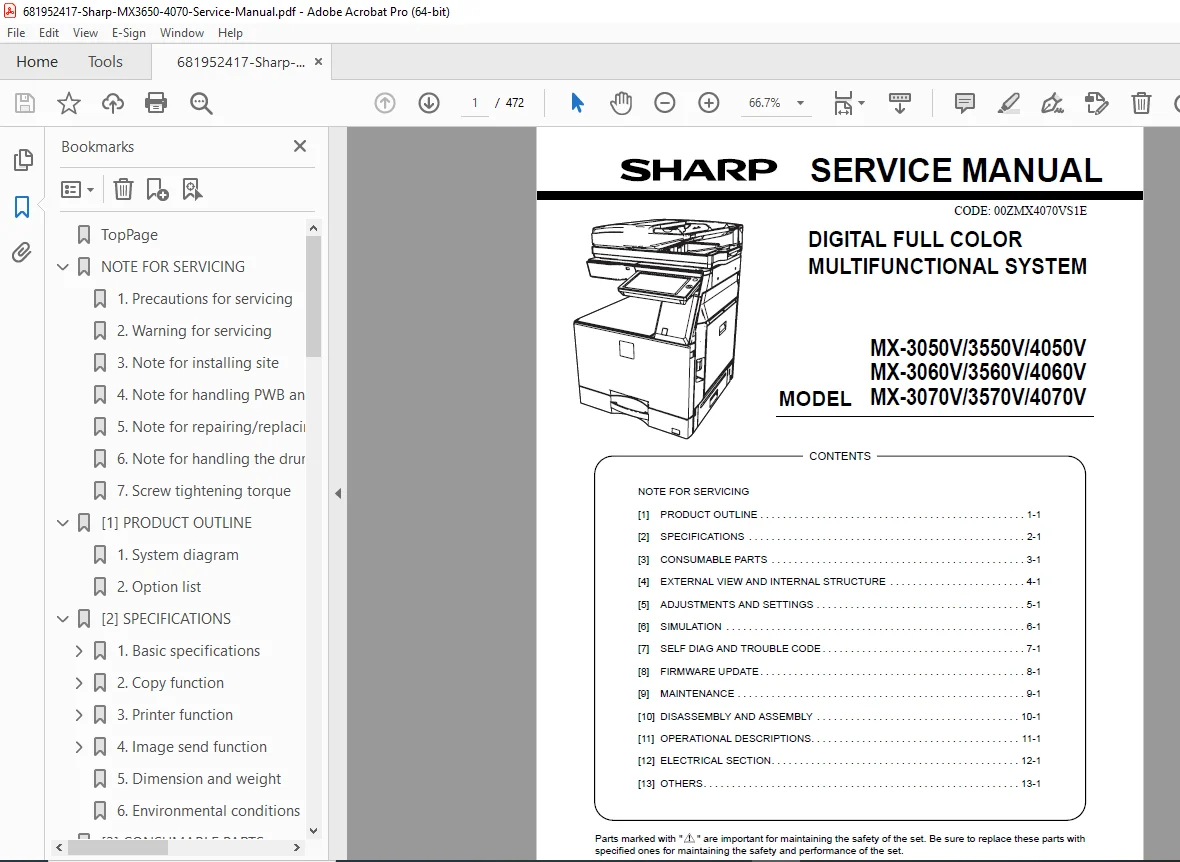1180x862 pixels.
Task: Open the Attachments paperclip panel
Action: coord(22,252)
